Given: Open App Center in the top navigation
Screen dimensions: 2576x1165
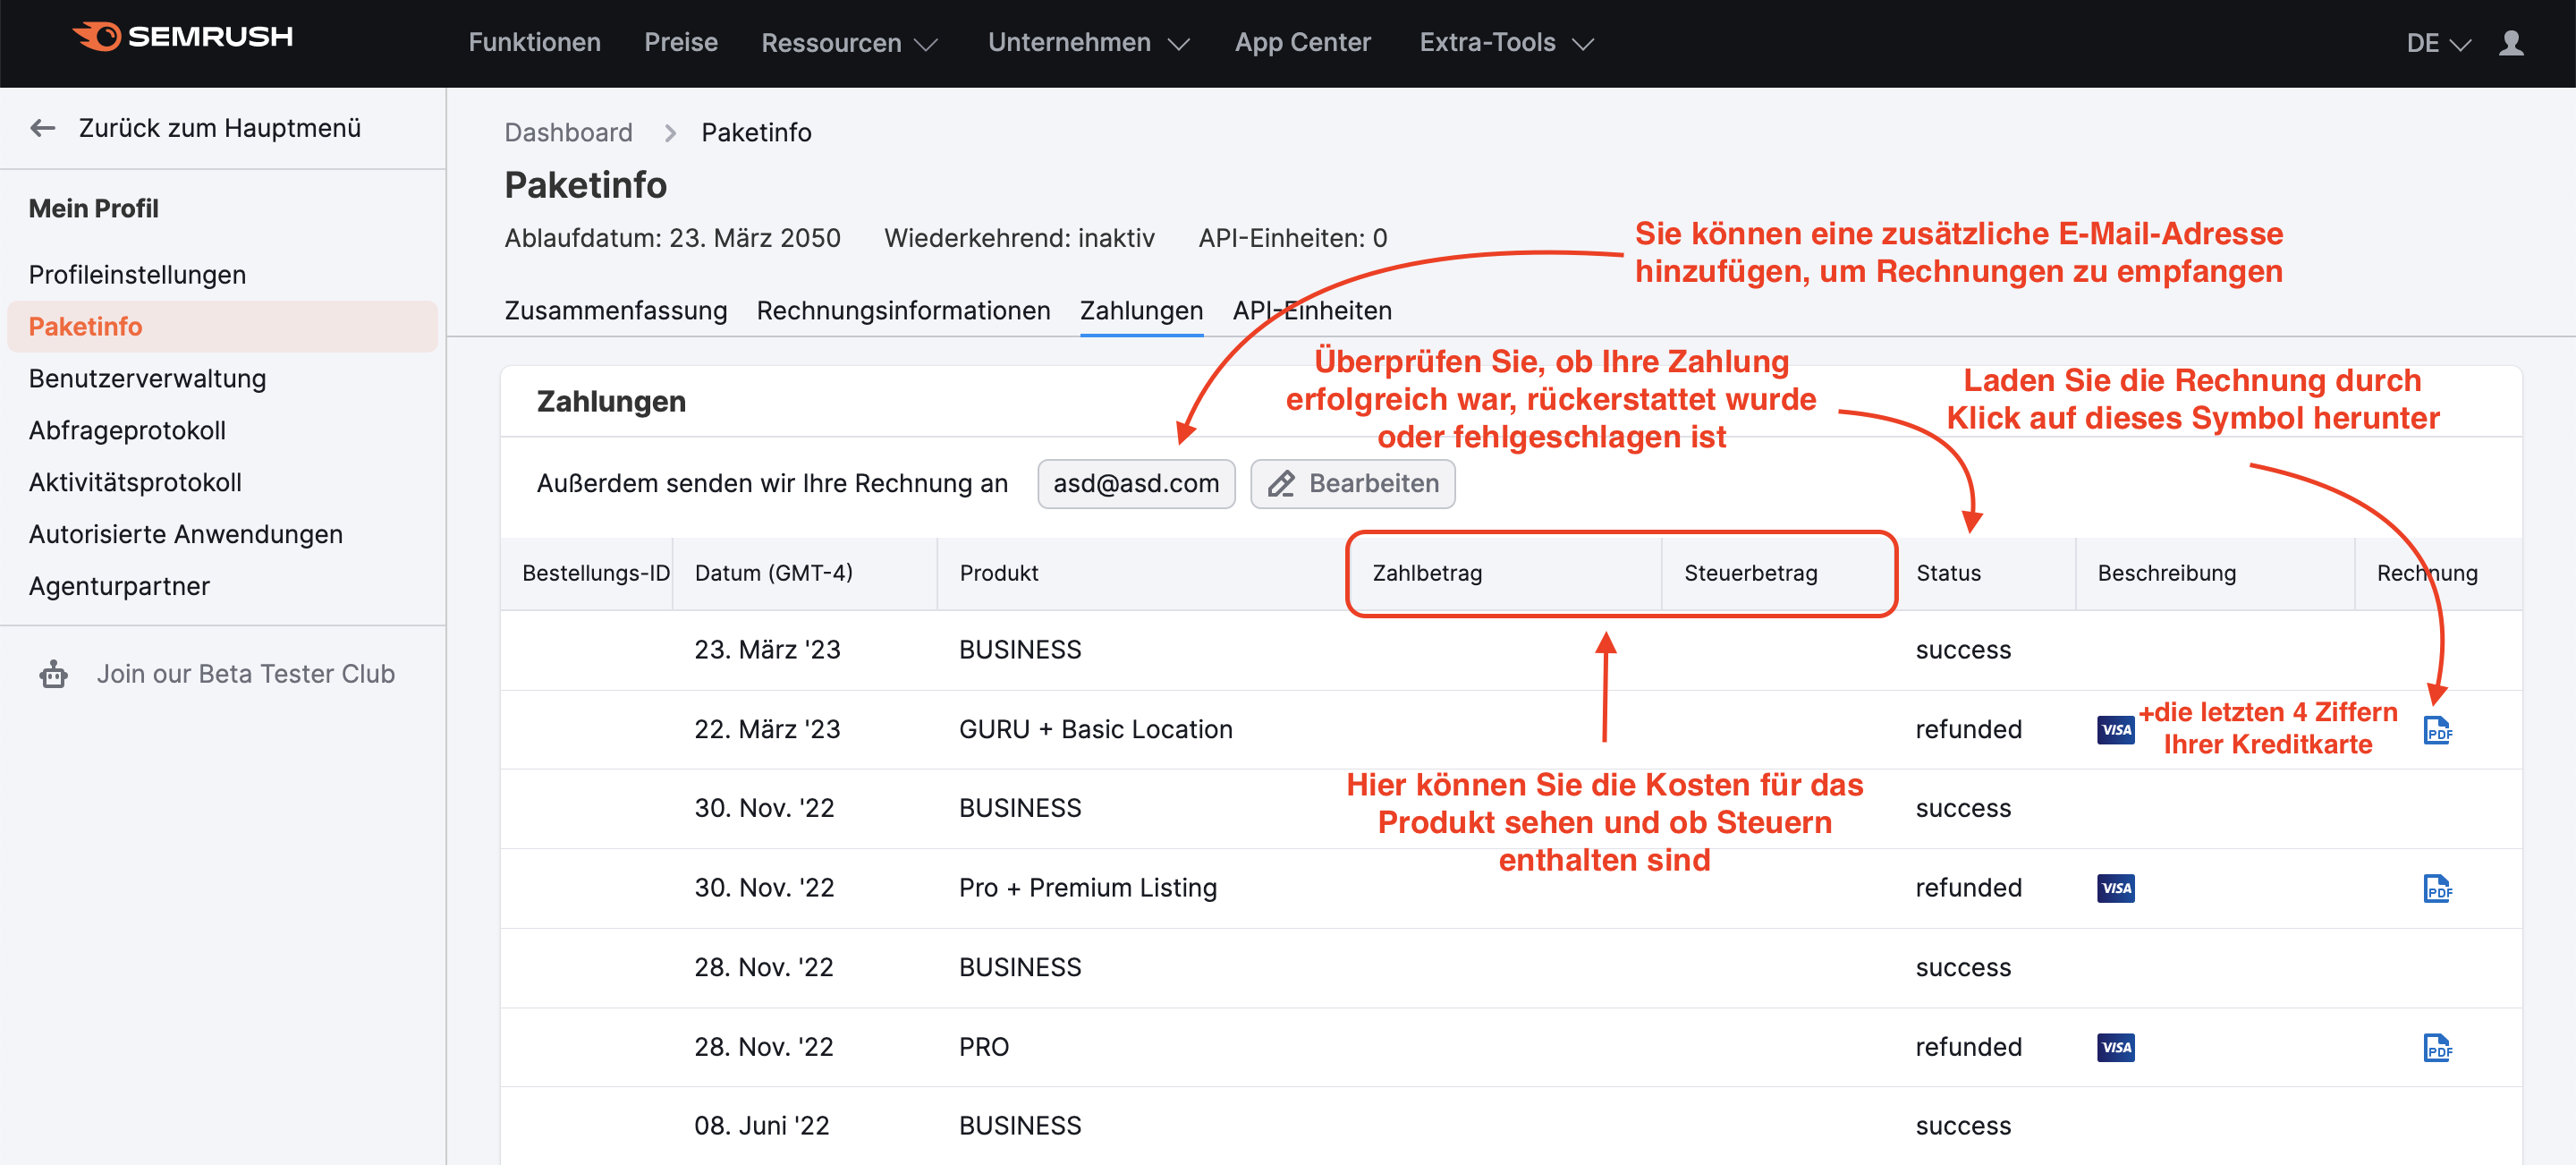Looking at the screenshot, I should click(1302, 43).
